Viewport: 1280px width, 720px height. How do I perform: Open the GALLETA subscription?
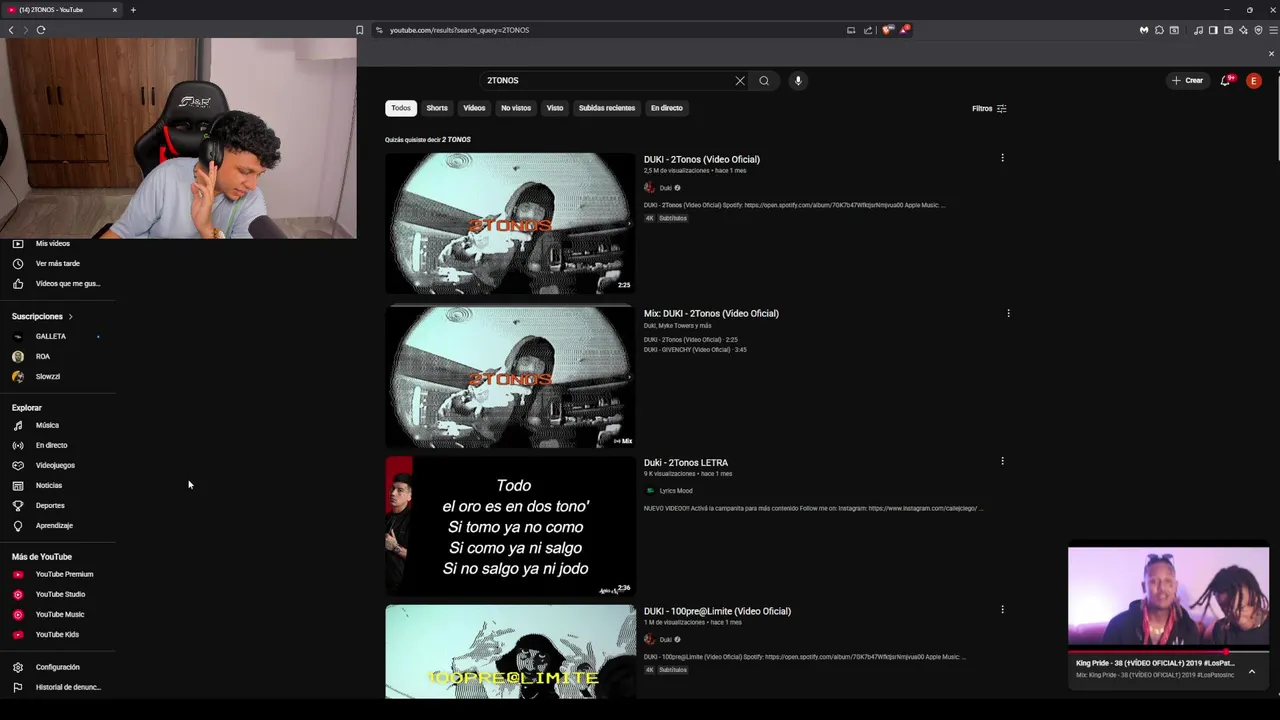51,337
